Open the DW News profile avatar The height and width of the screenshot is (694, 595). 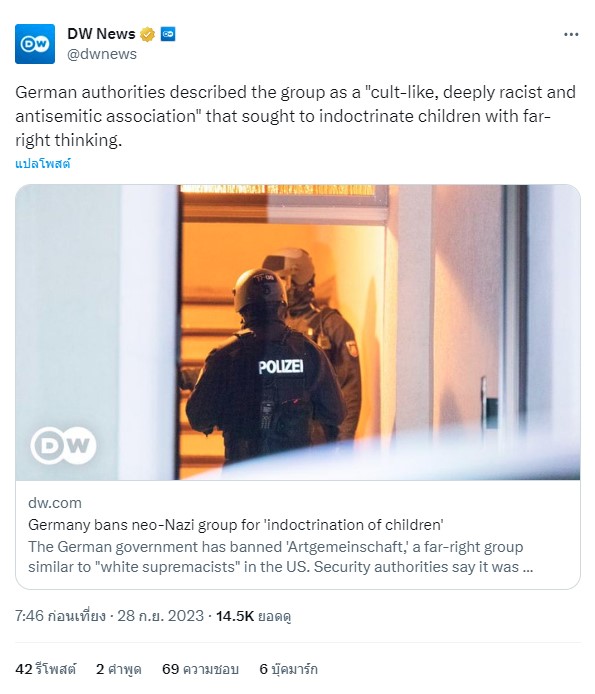tap(35, 44)
